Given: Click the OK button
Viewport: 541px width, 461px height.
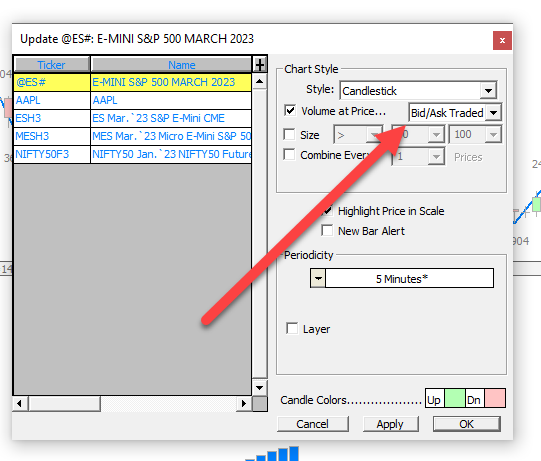Looking at the screenshot, I should coord(466,424).
